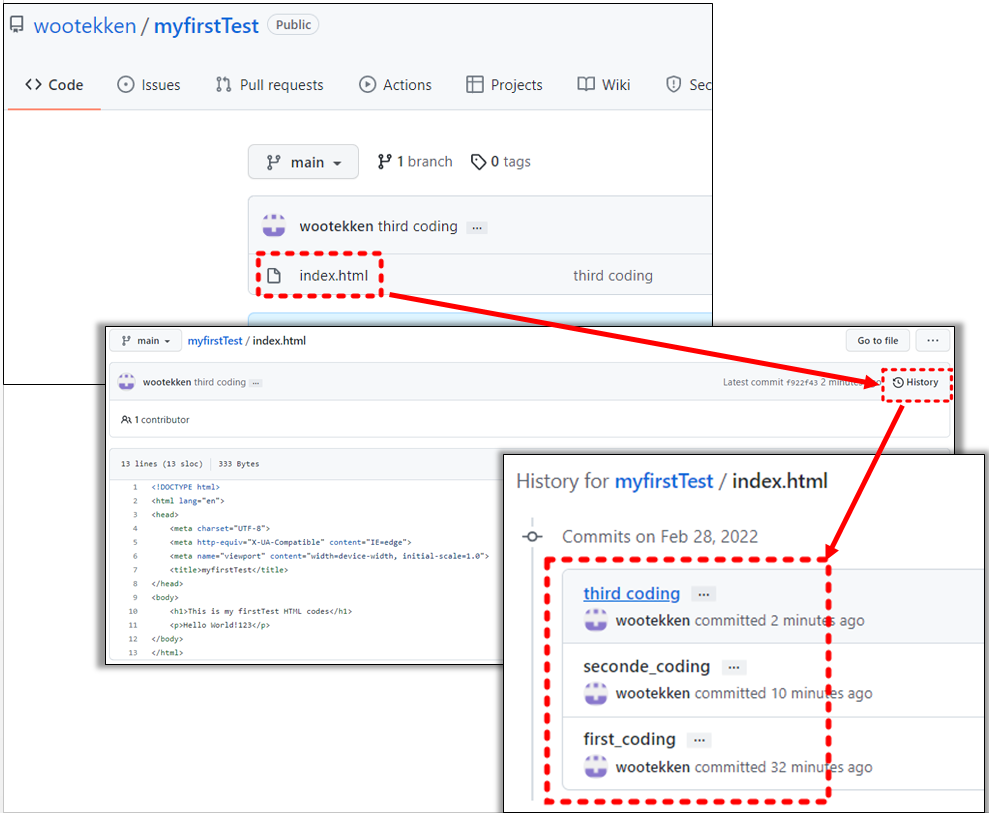Select the Code tab
Screen dimensions: 989x813
tap(54, 85)
